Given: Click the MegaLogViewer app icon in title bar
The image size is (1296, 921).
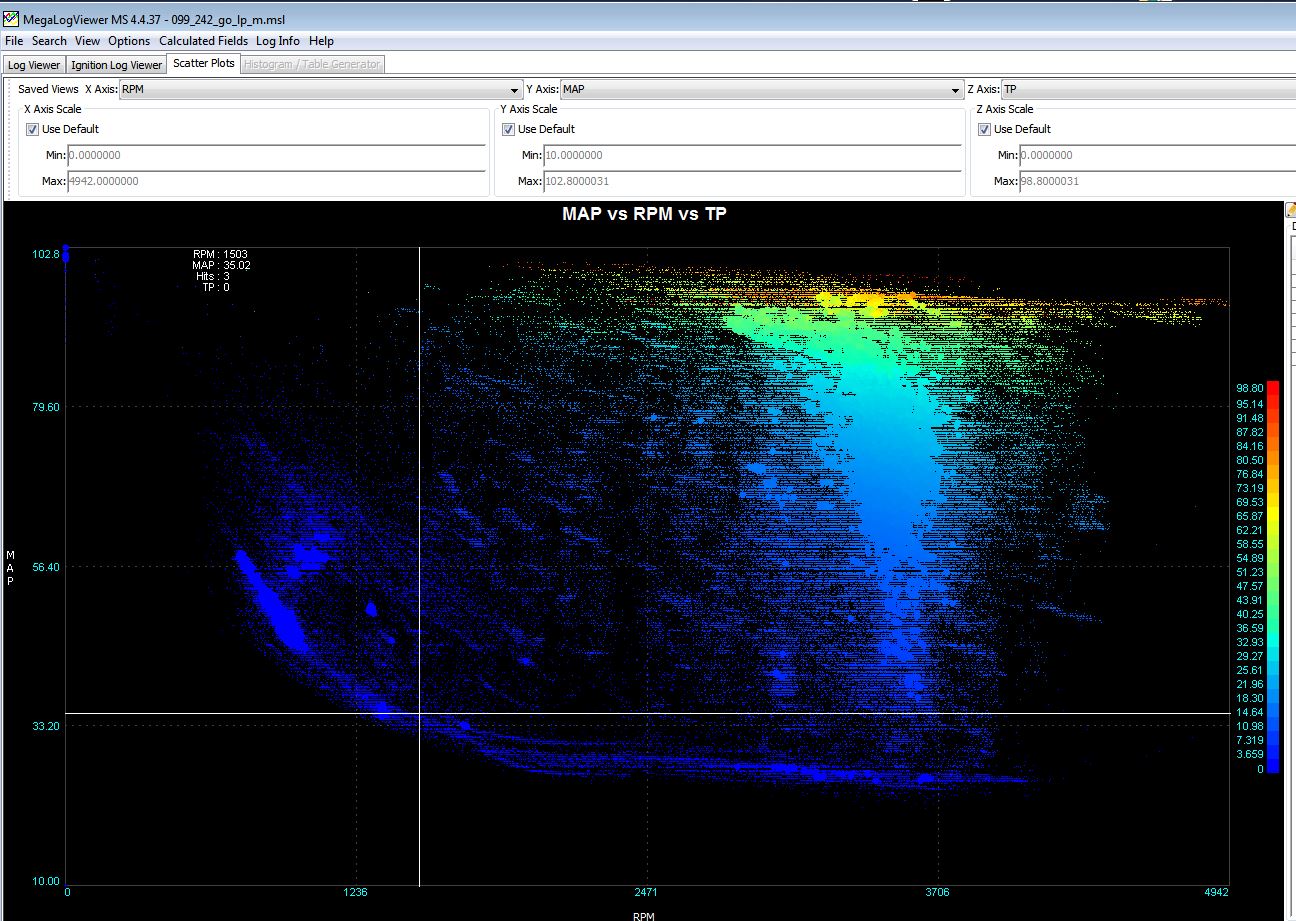Looking at the screenshot, I should click(x=11, y=19).
